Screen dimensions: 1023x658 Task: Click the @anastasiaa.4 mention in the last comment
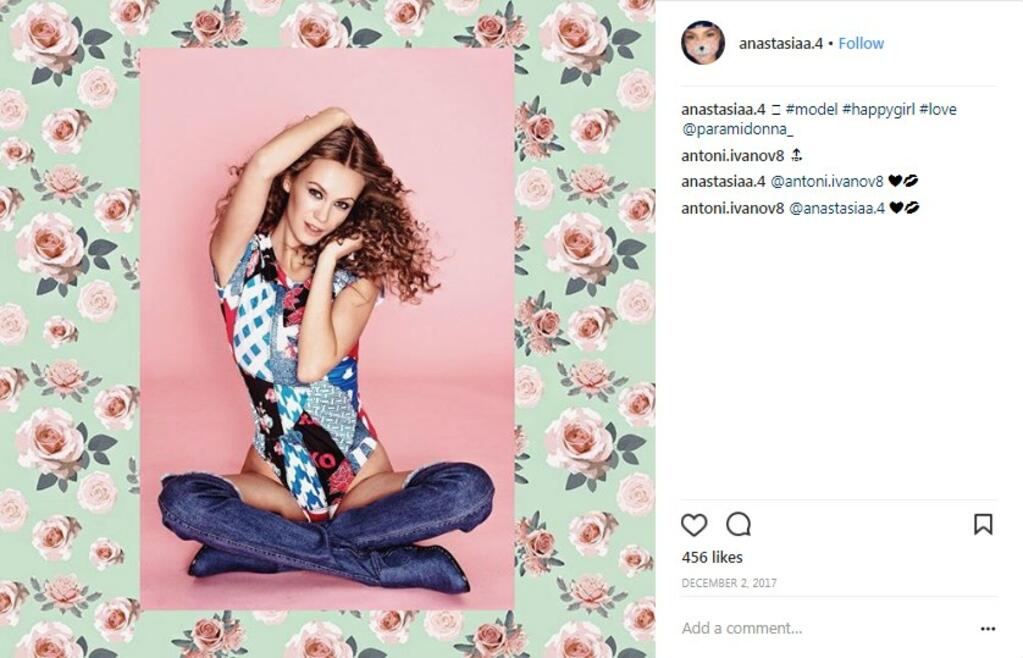836,208
